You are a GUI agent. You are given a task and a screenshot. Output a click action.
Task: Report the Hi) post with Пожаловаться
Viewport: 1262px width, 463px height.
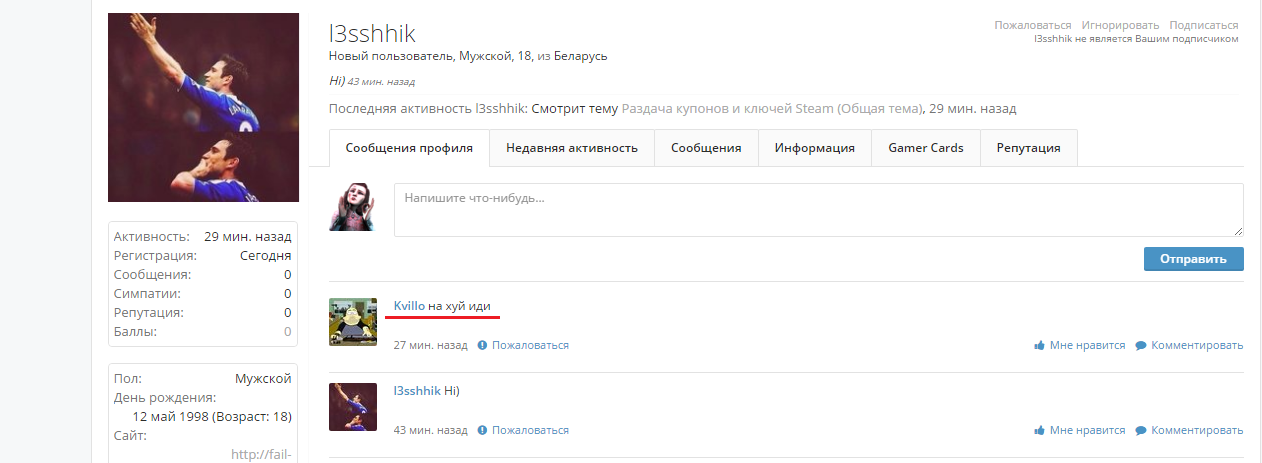[530, 430]
